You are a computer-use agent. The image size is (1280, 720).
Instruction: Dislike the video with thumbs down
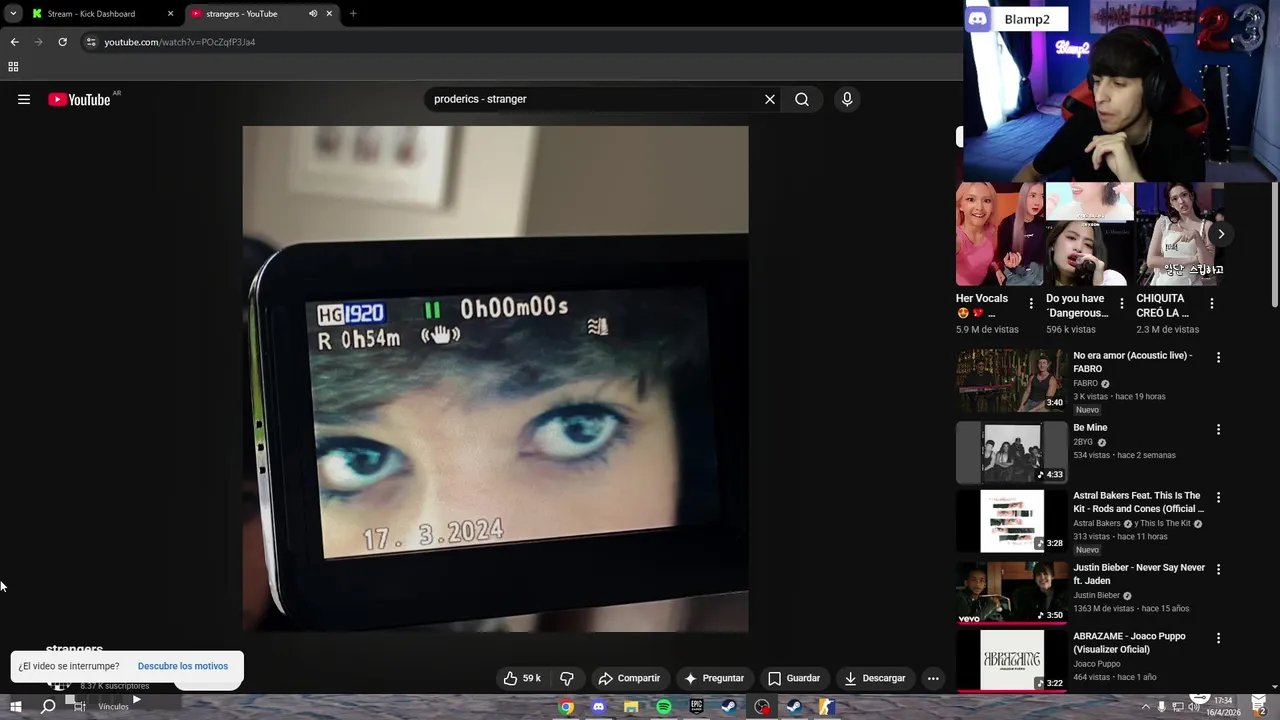tap(567, 678)
